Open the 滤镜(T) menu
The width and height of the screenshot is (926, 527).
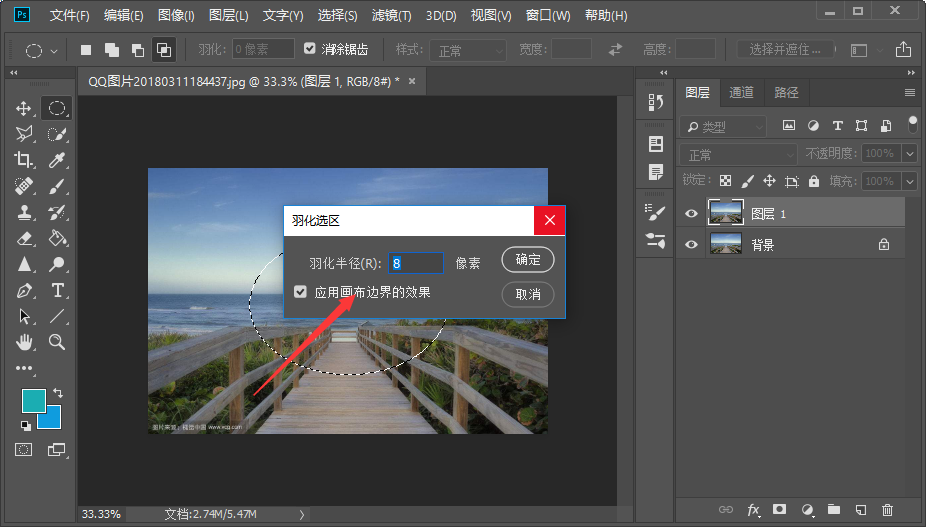tap(392, 16)
